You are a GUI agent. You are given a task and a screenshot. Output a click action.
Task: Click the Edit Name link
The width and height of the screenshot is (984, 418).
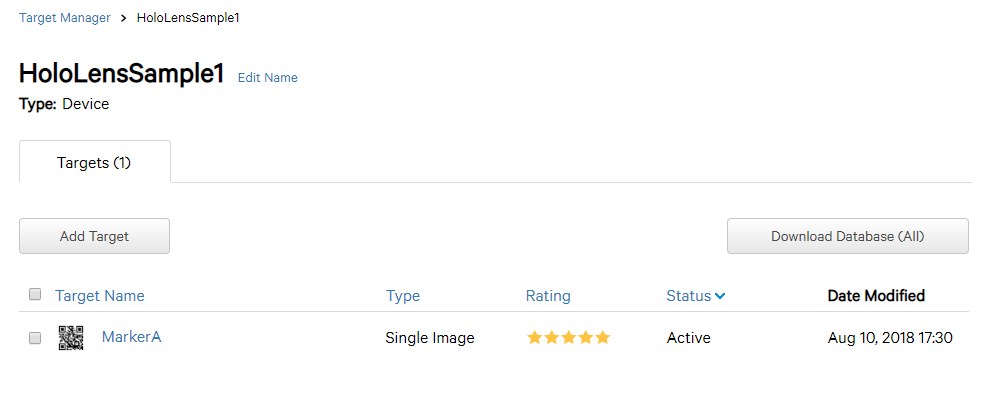click(267, 78)
